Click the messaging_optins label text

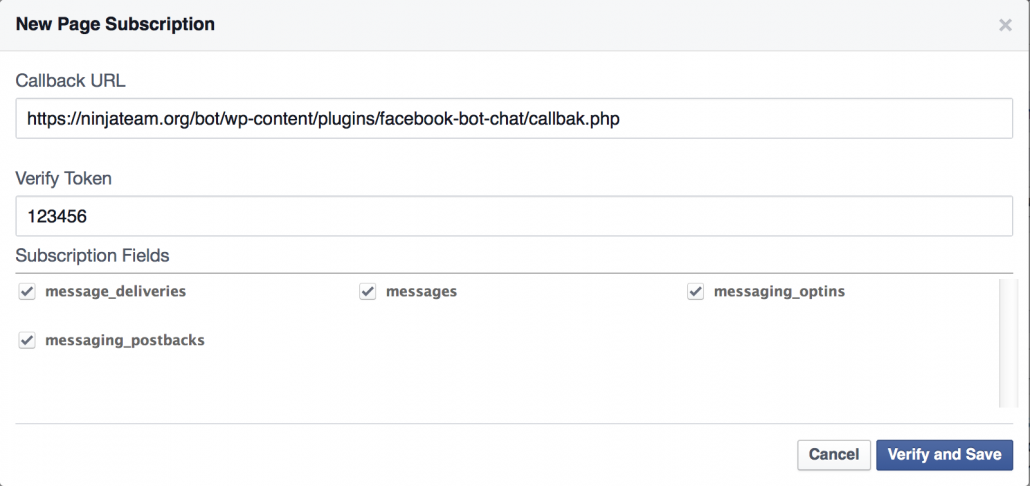[x=779, y=292]
